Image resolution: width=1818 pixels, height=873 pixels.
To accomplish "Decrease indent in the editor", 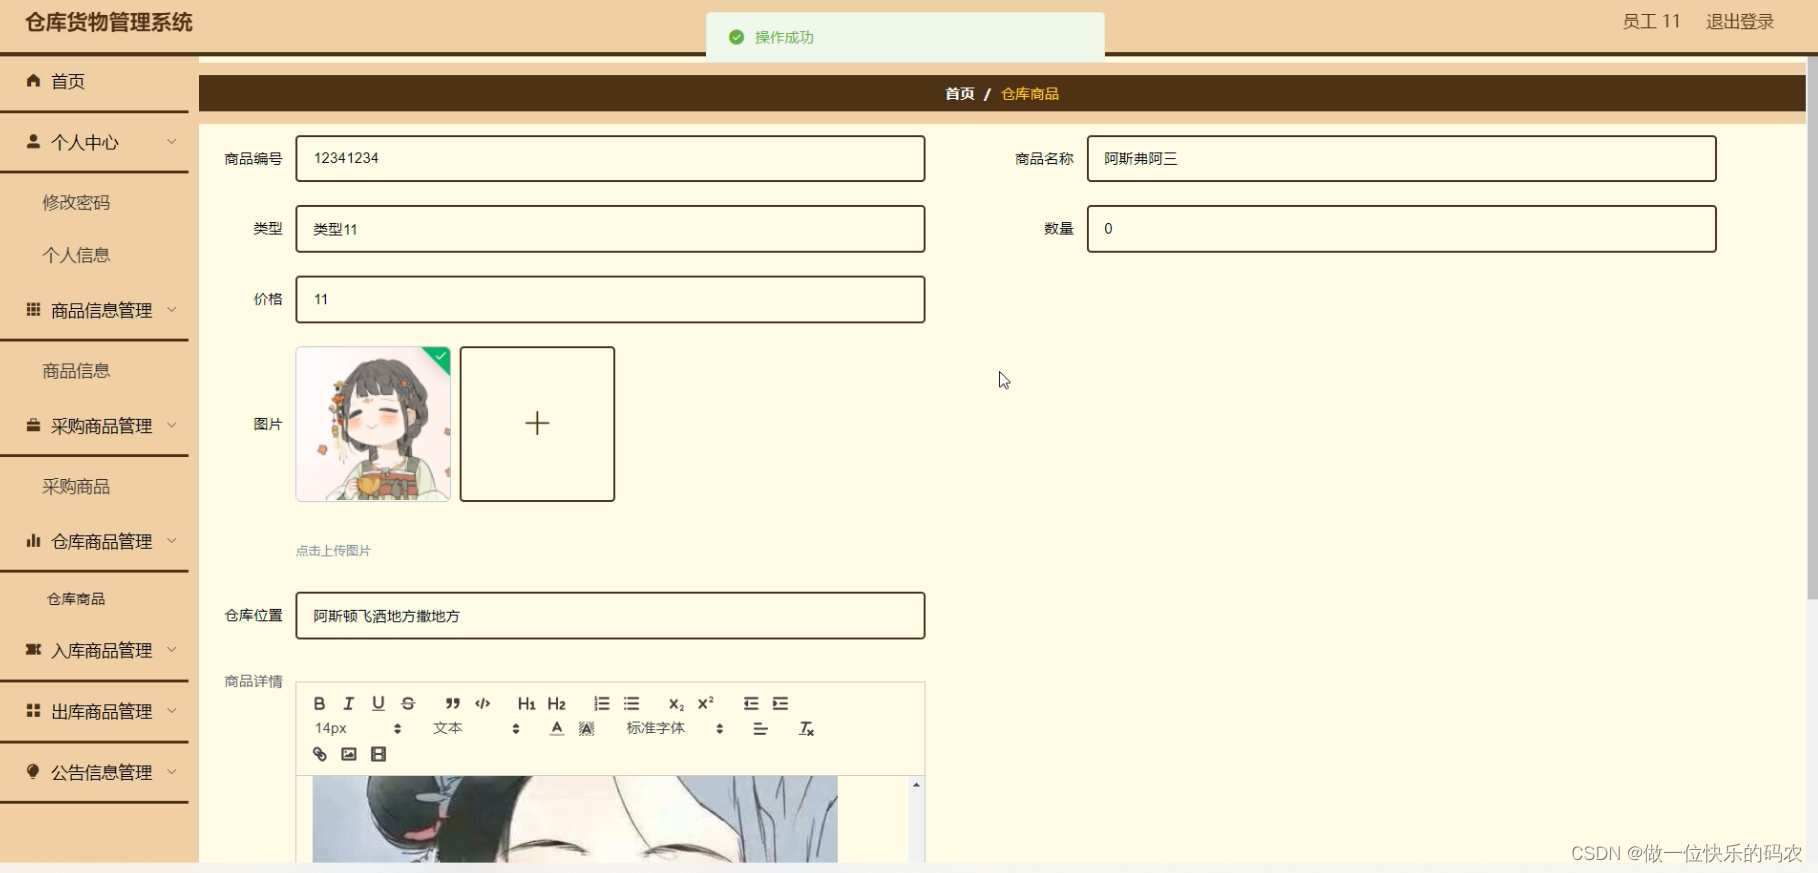I will coord(751,704).
